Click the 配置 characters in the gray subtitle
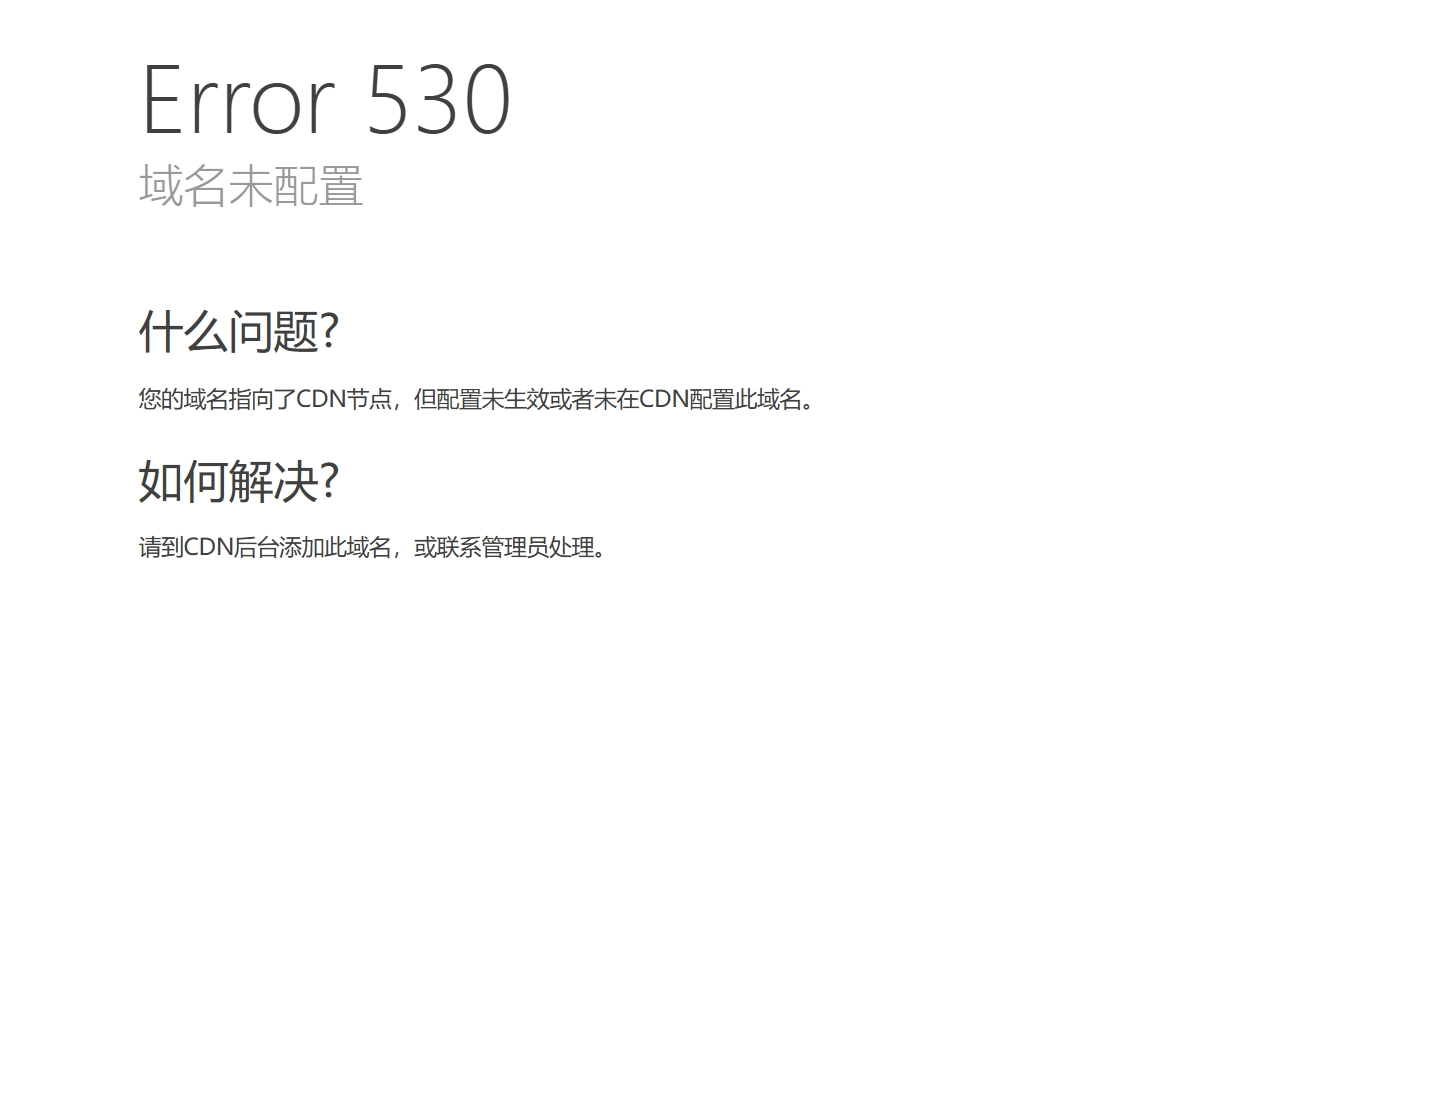Viewport: 1450px width, 1096px height. click(x=318, y=186)
